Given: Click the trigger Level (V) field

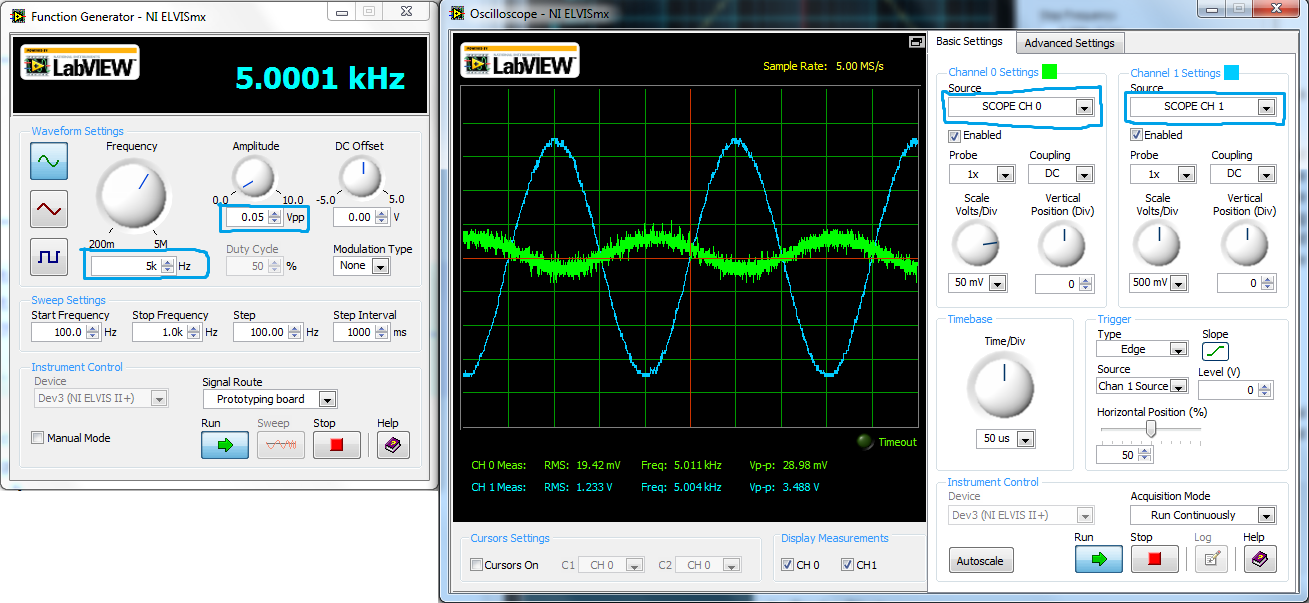Looking at the screenshot, I should [x=1228, y=391].
